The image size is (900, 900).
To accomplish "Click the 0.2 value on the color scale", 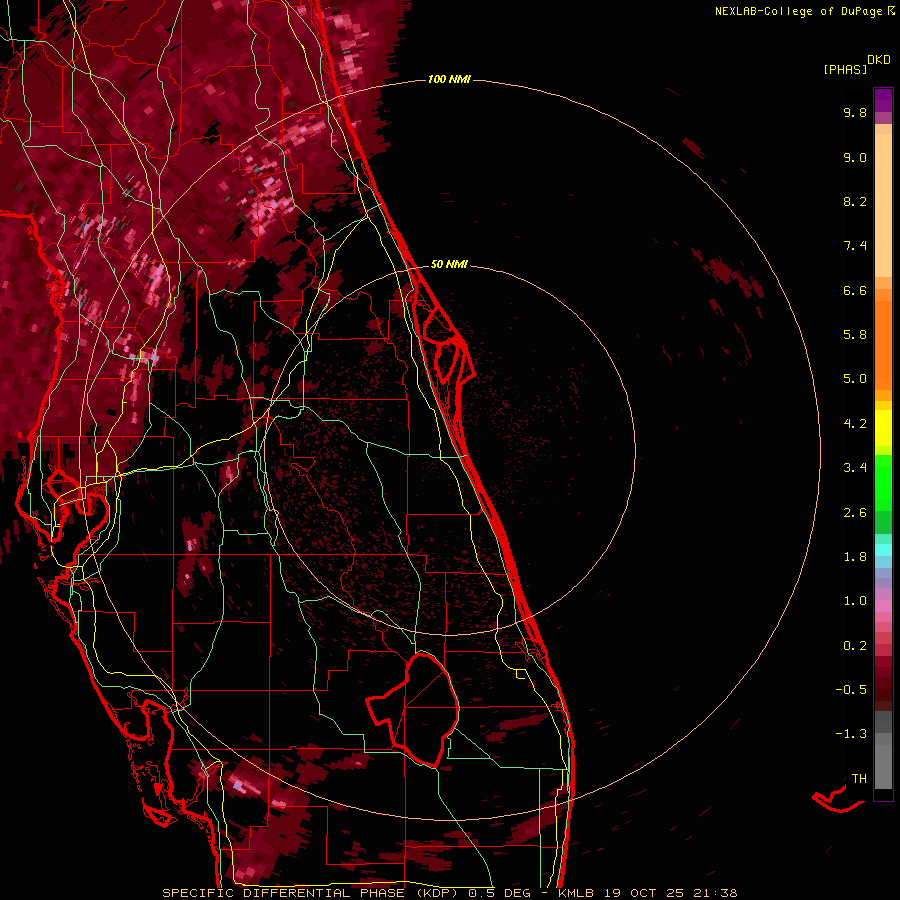I will tap(855, 646).
